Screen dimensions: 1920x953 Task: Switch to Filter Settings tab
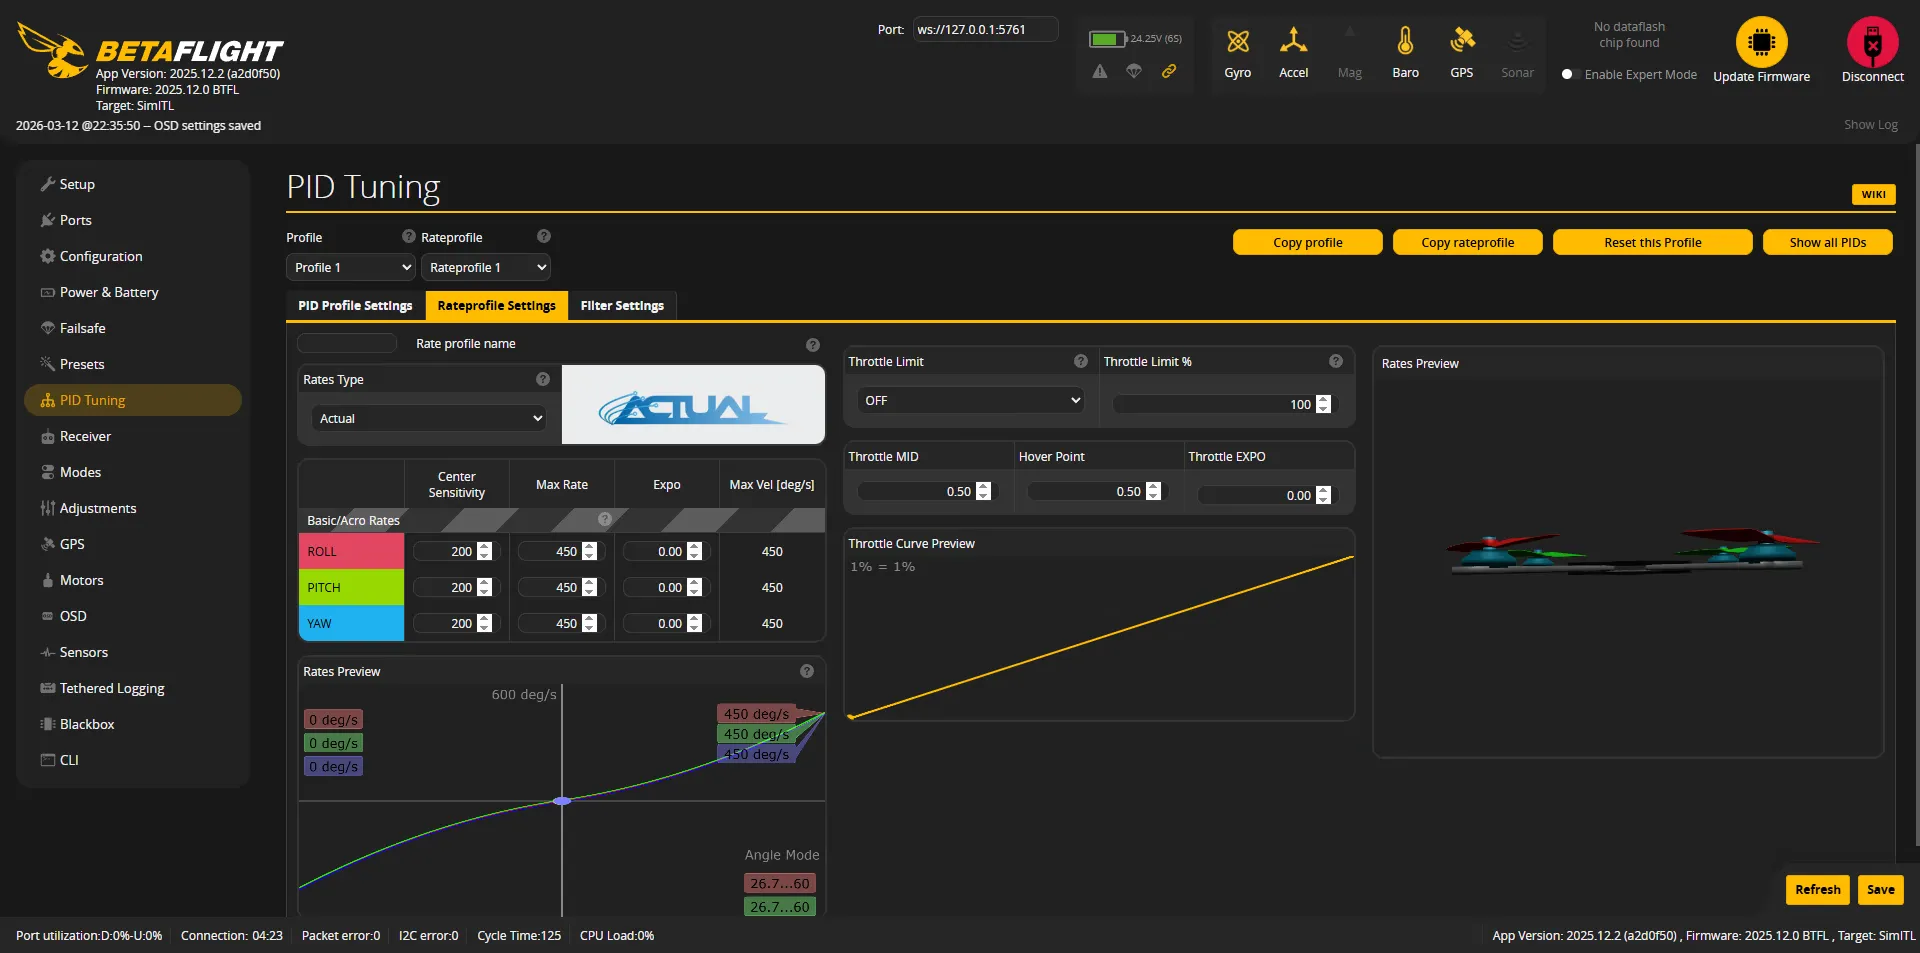622,306
